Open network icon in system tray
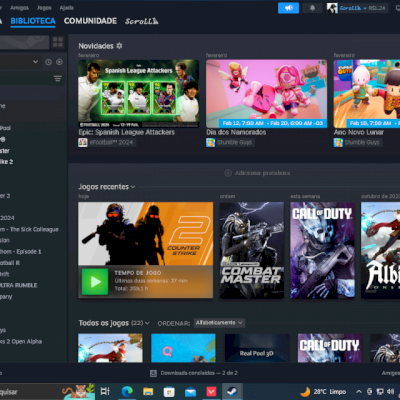This screenshot has width=400, height=400. [380, 392]
